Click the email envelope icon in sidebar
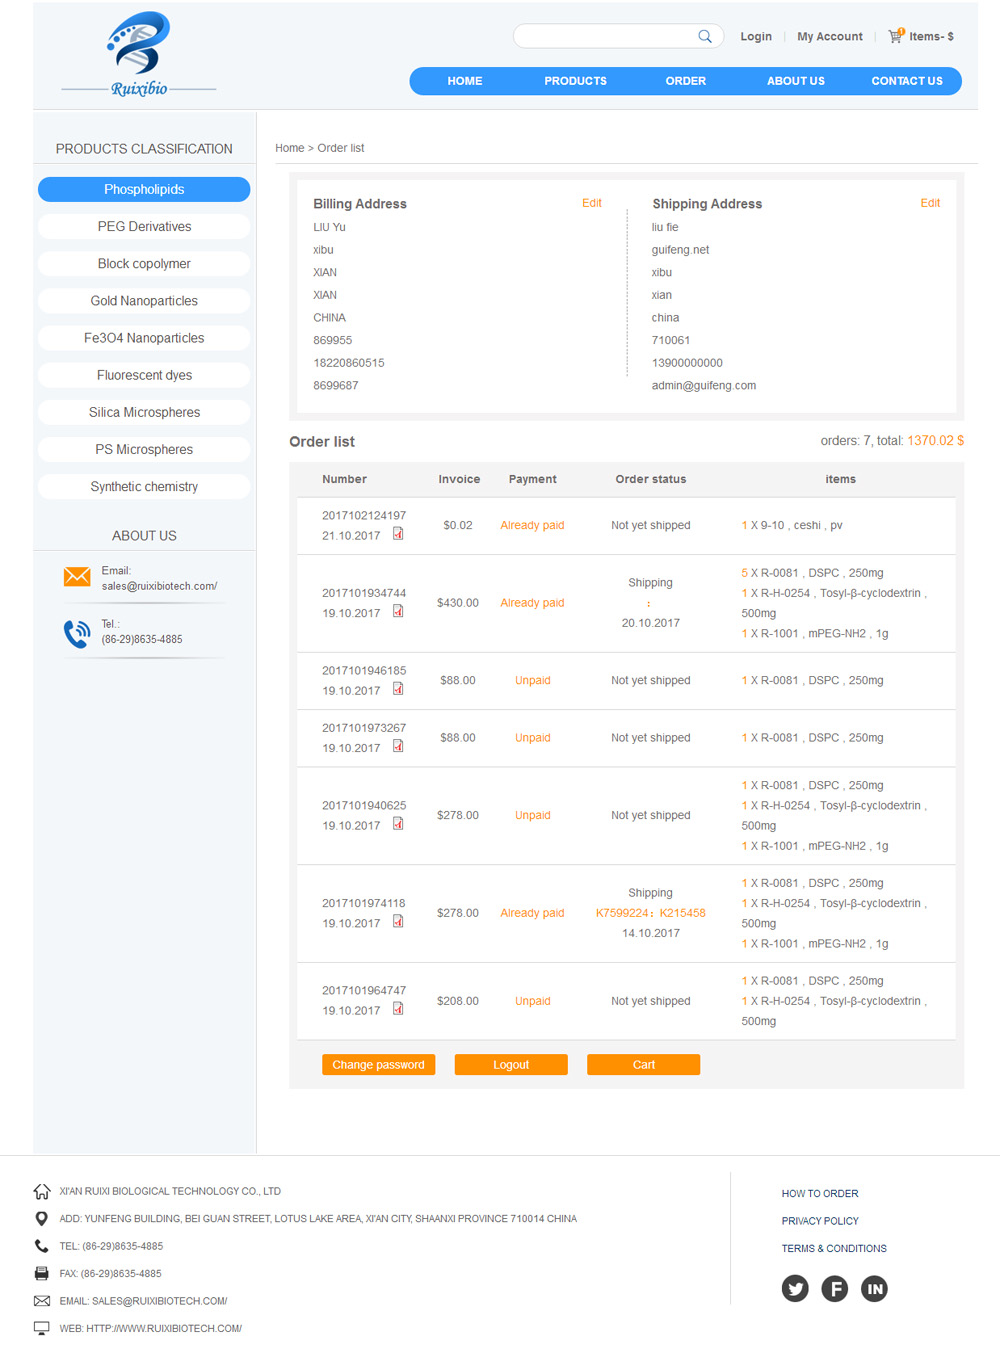Viewport: 1000px width, 1353px height. coord(77,577)
